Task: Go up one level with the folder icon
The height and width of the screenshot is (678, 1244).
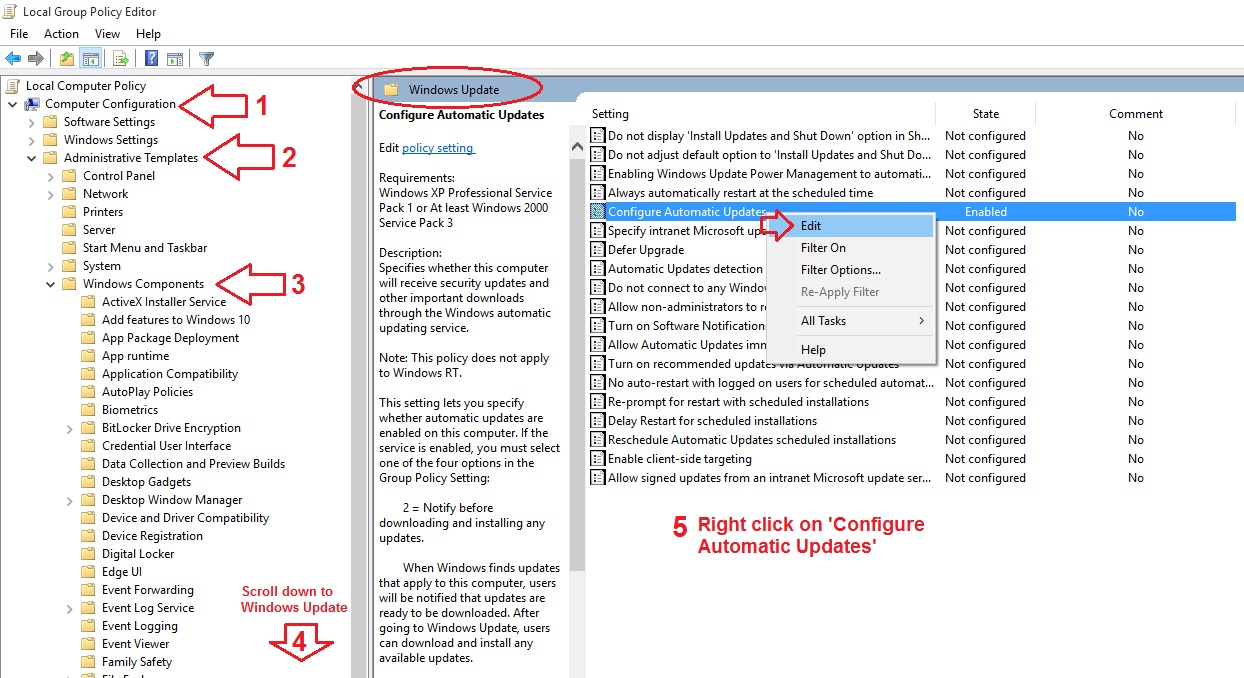Action: point(66,59)
